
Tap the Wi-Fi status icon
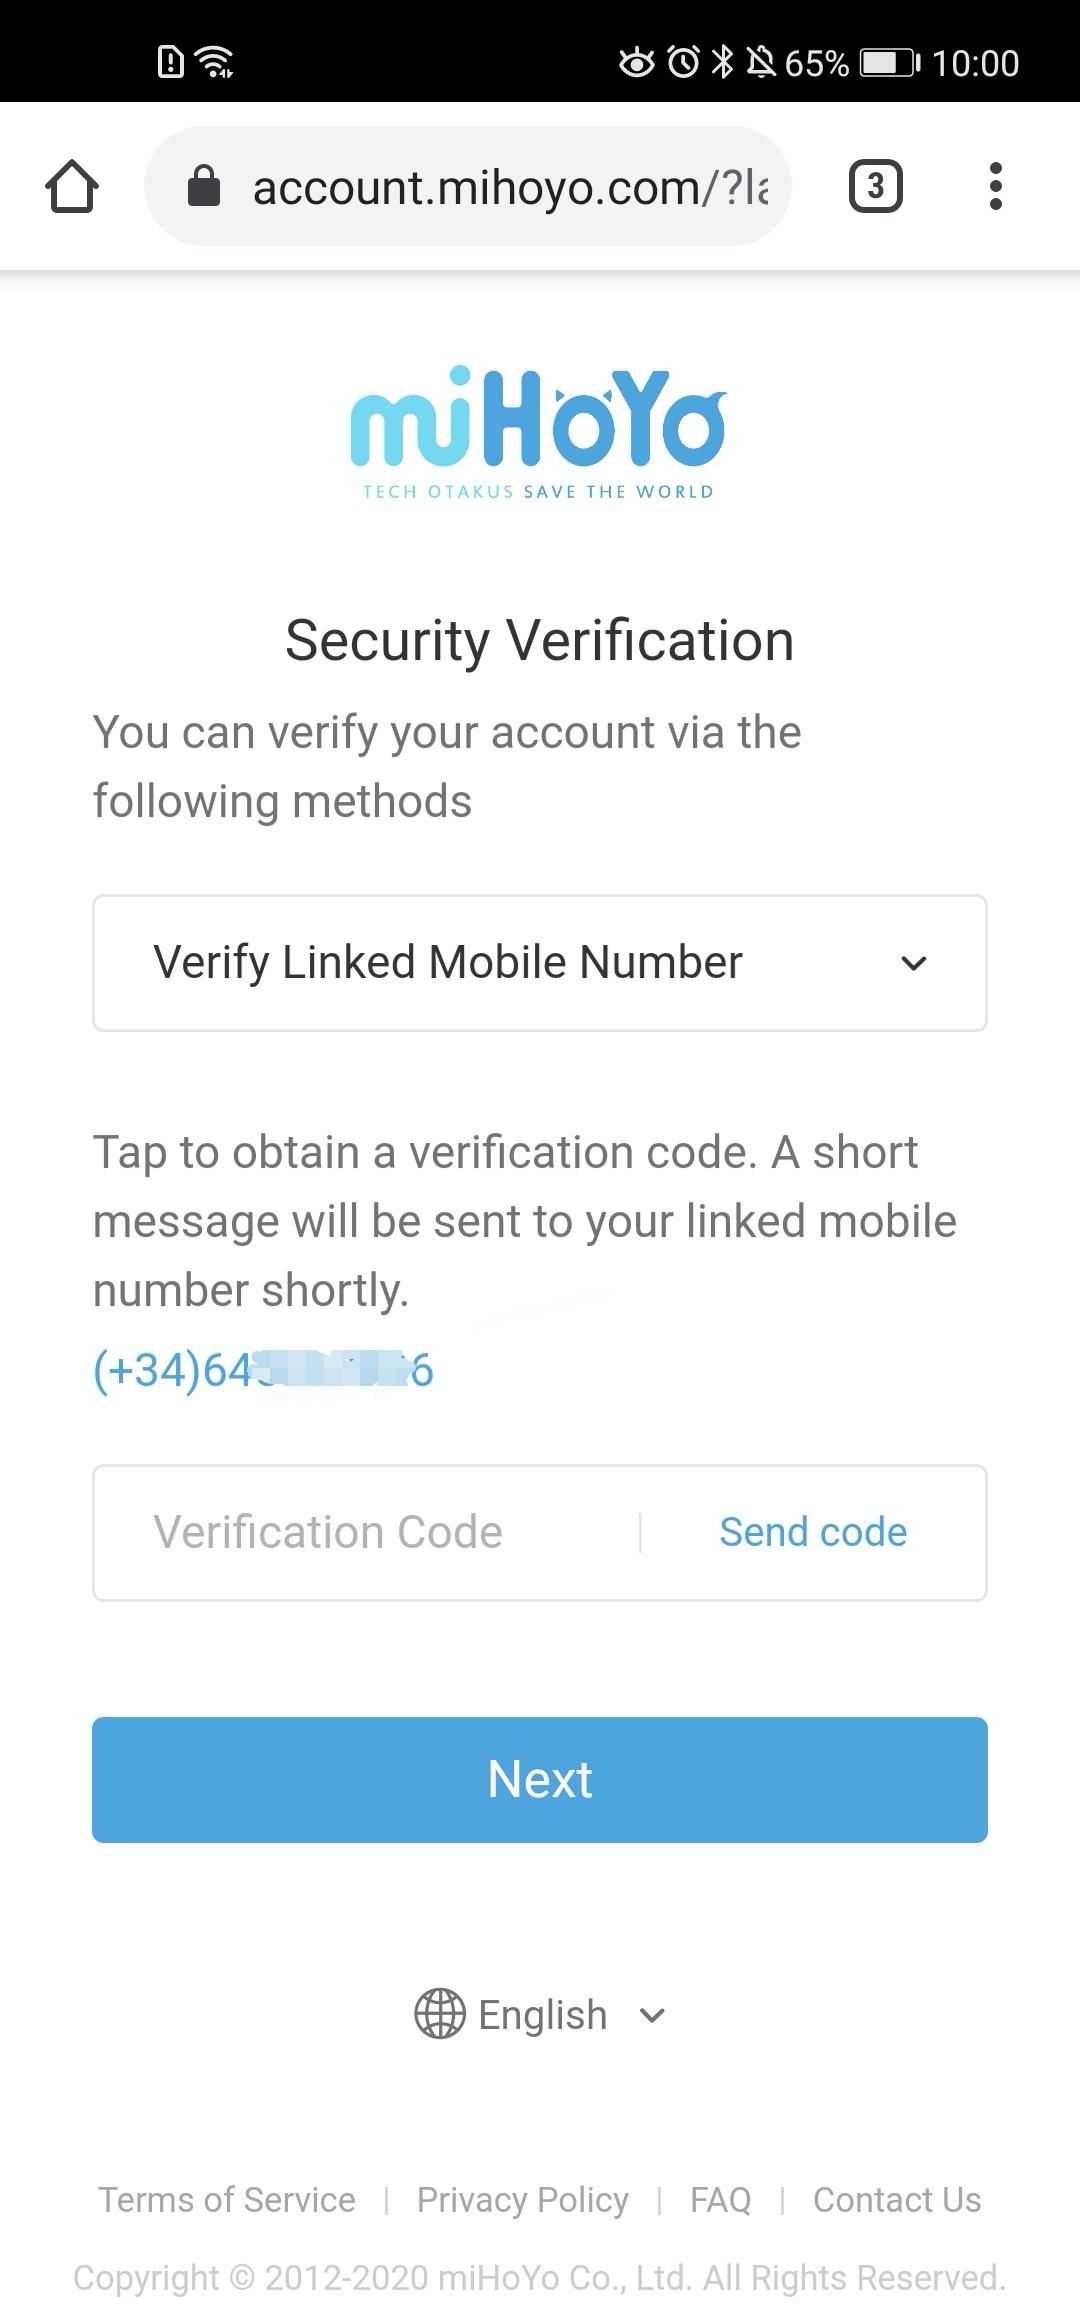(215, 62)
